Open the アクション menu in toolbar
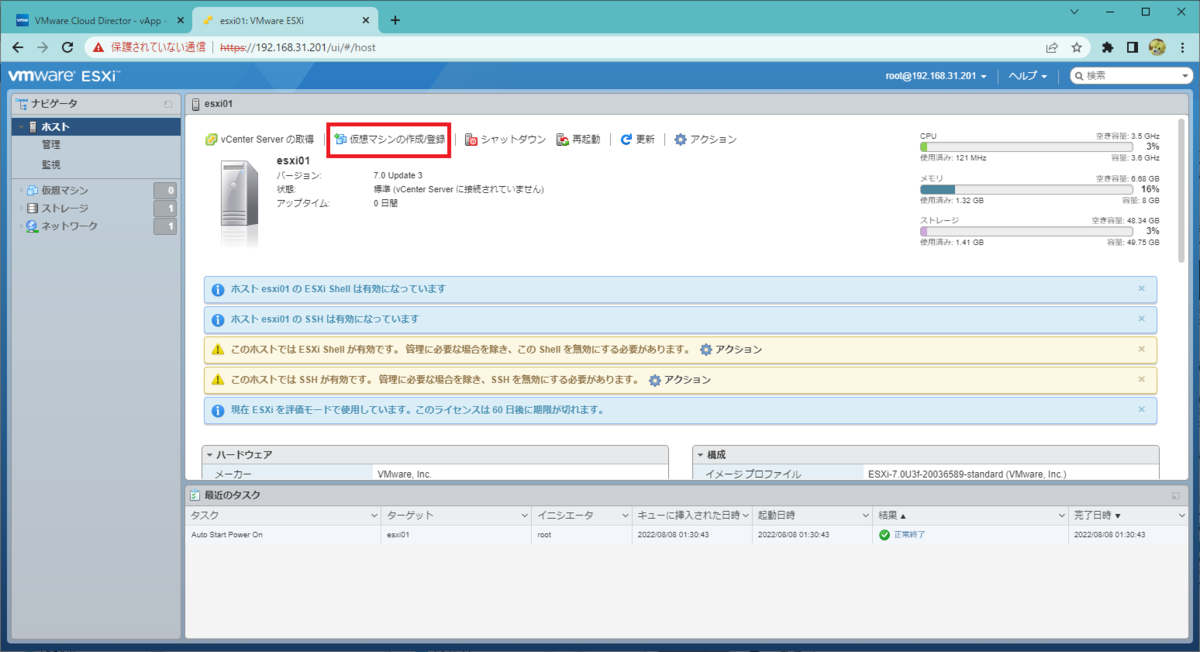Screen dimensions: 1200x652 pyautogui.click(x=705, y=139)
